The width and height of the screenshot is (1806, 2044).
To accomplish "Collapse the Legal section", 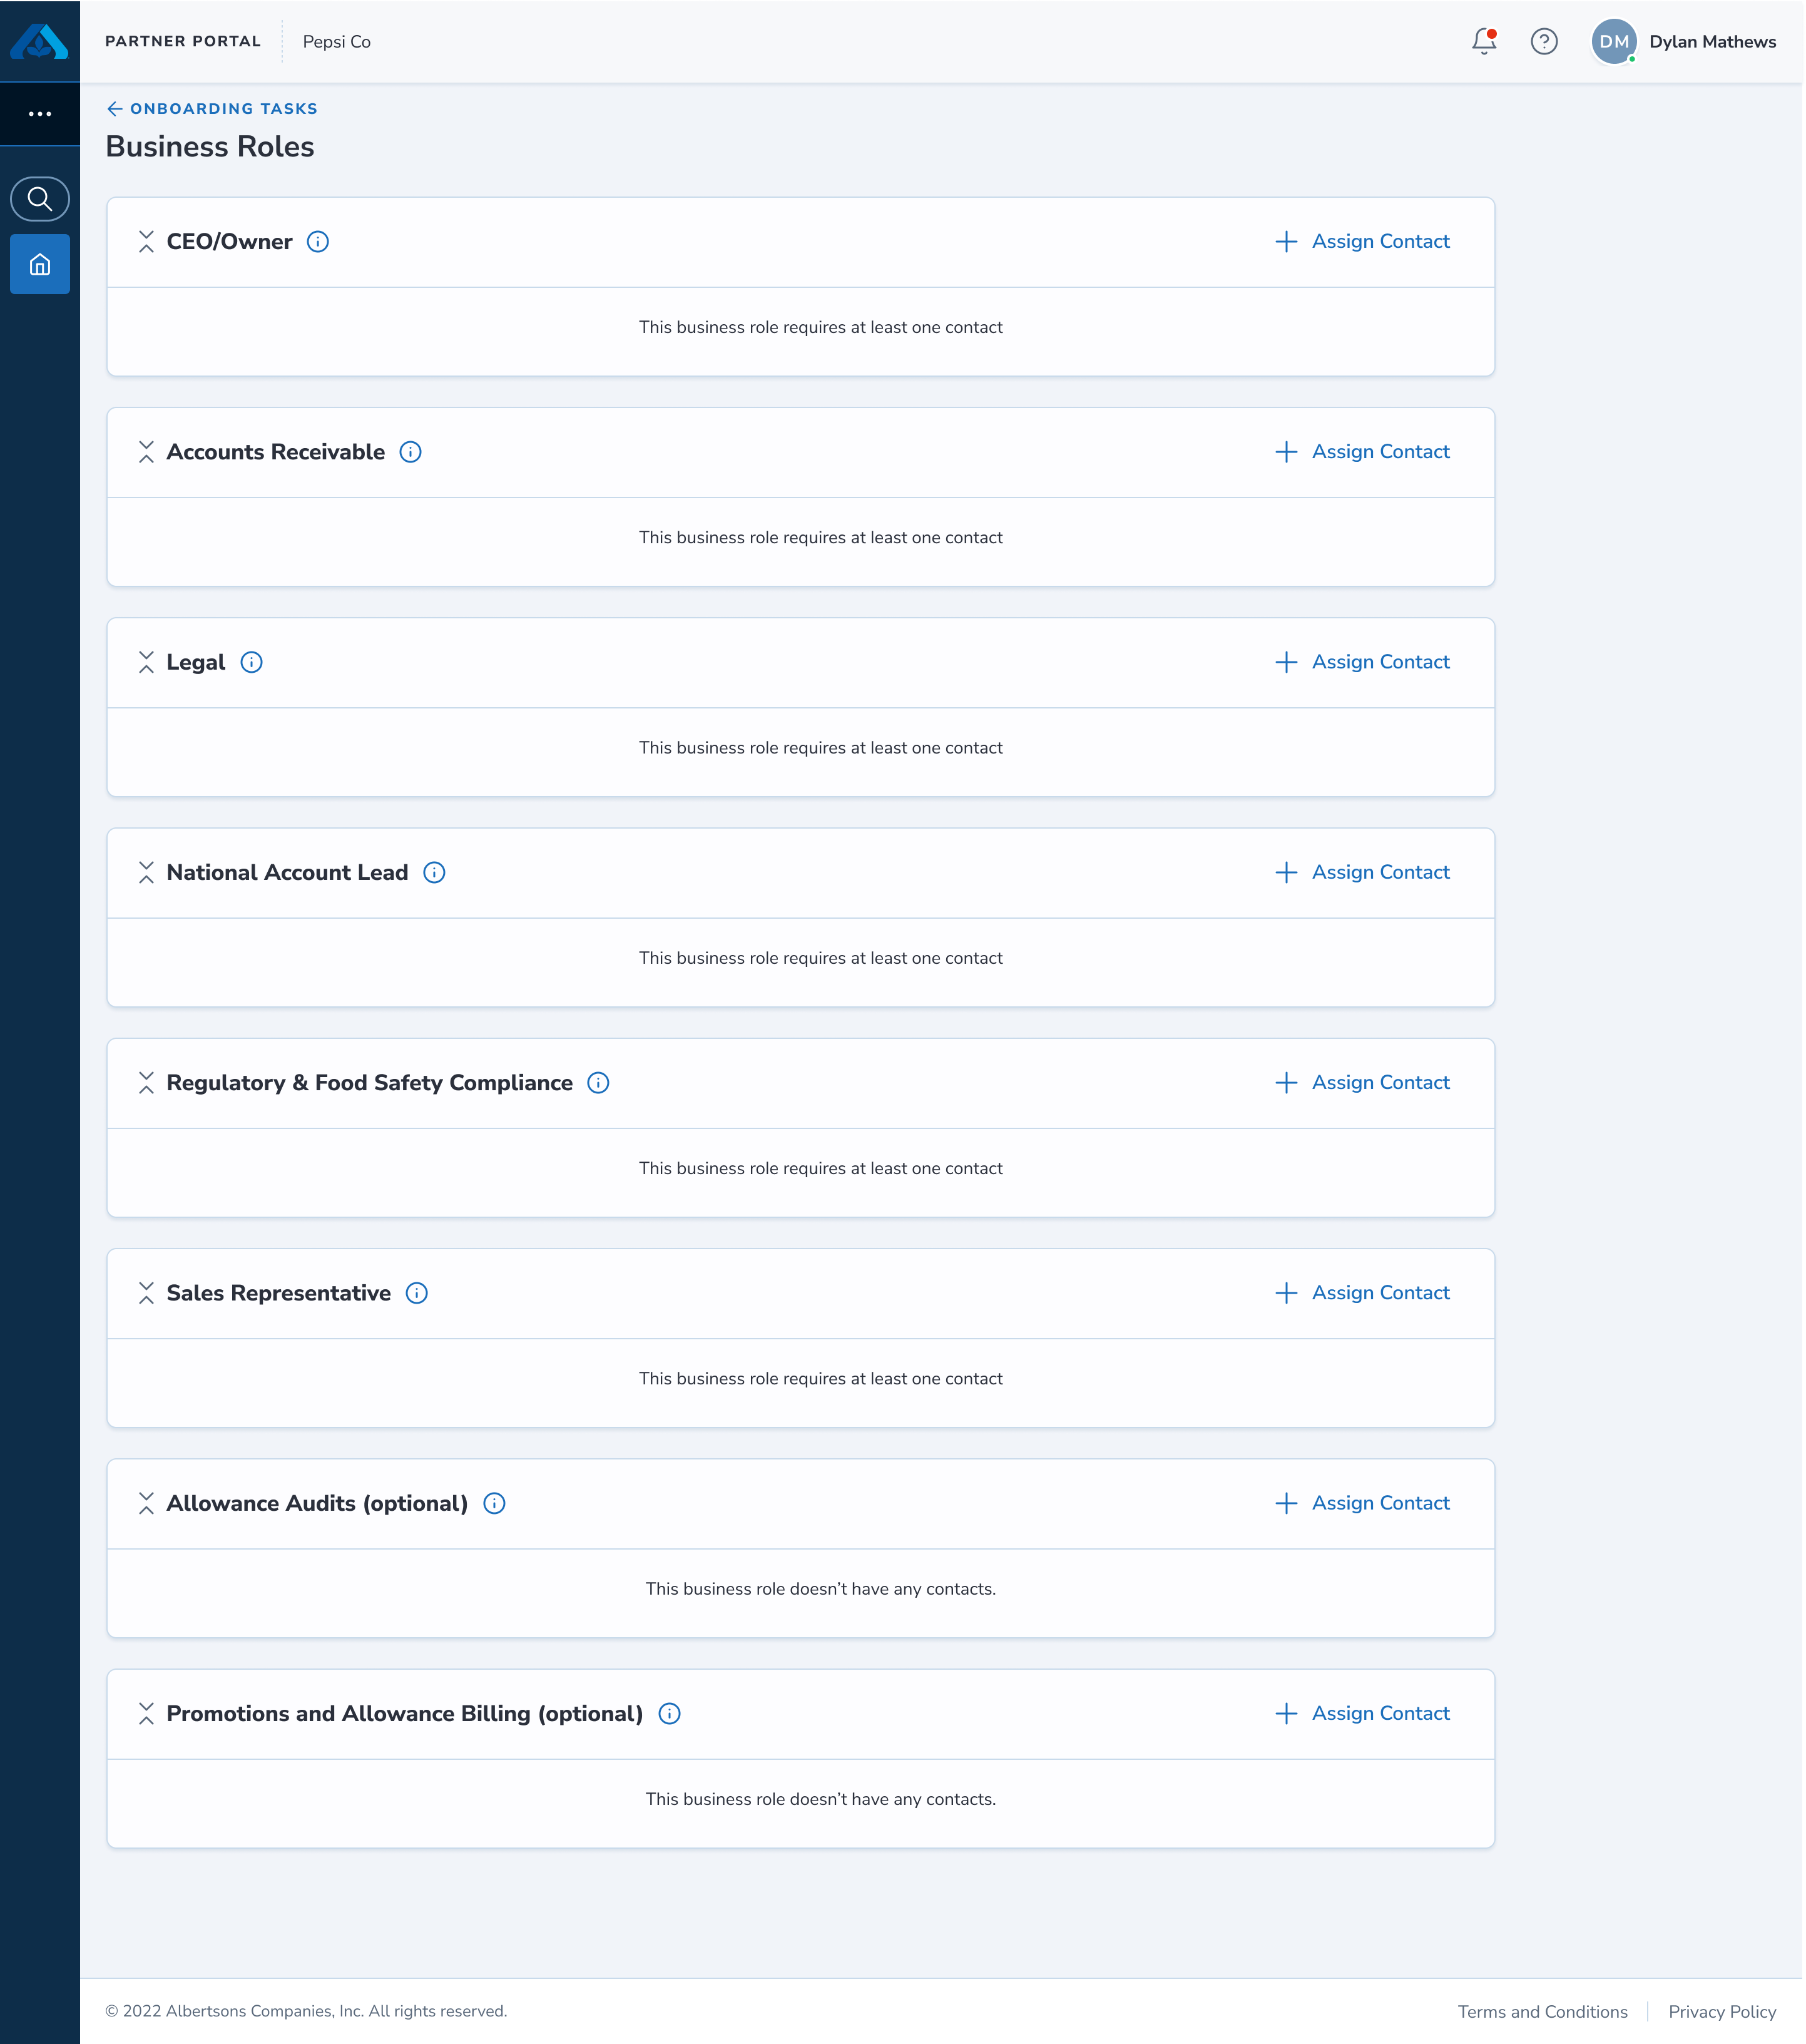I will click(146, 662).
